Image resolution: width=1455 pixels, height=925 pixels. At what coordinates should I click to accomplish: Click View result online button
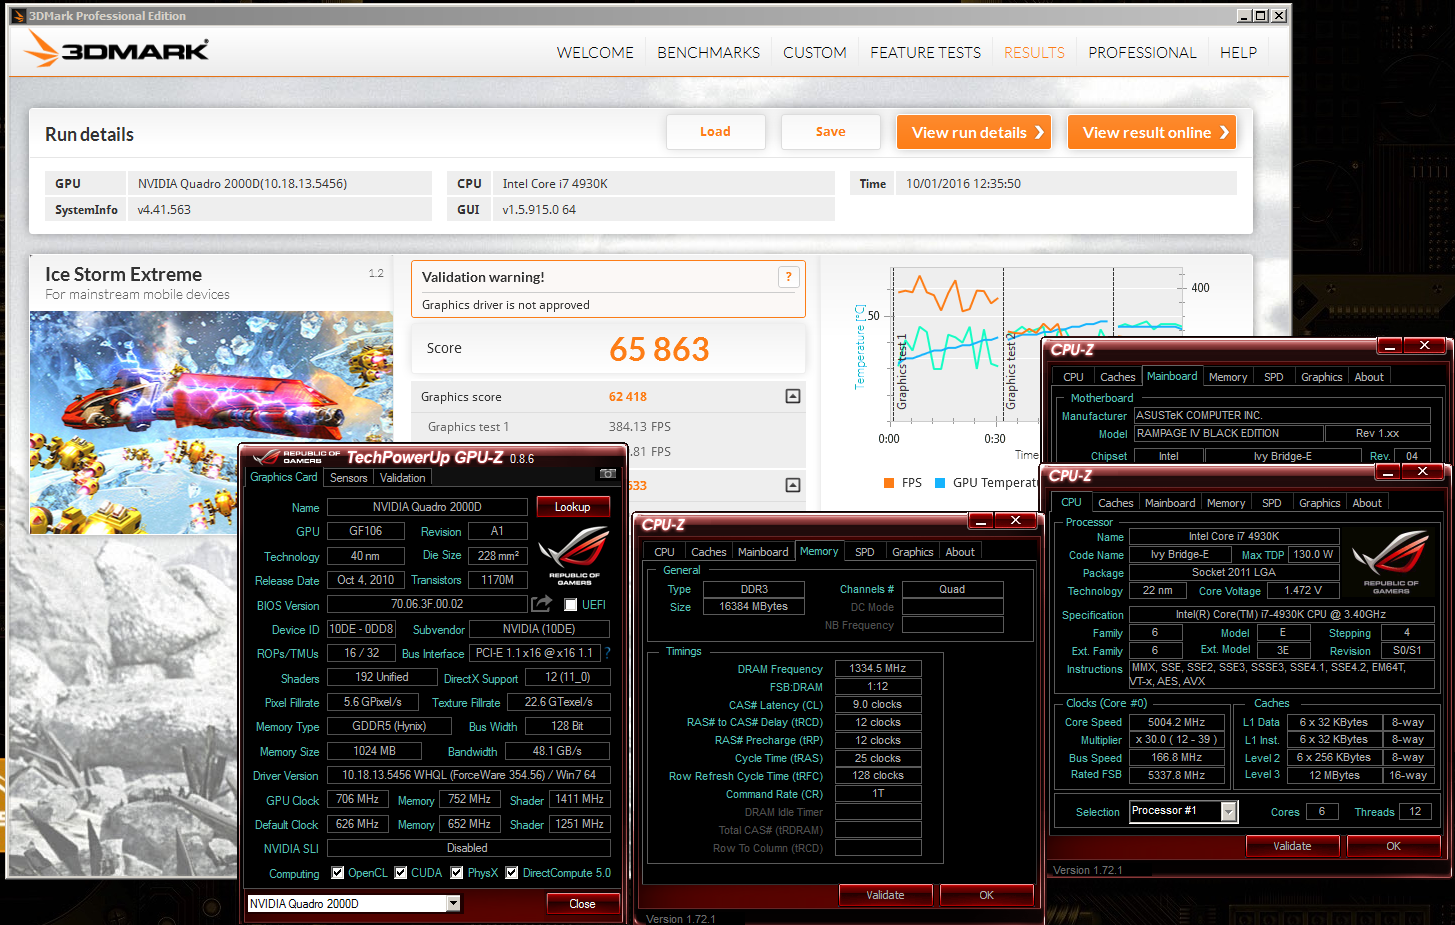point(1152,132)
